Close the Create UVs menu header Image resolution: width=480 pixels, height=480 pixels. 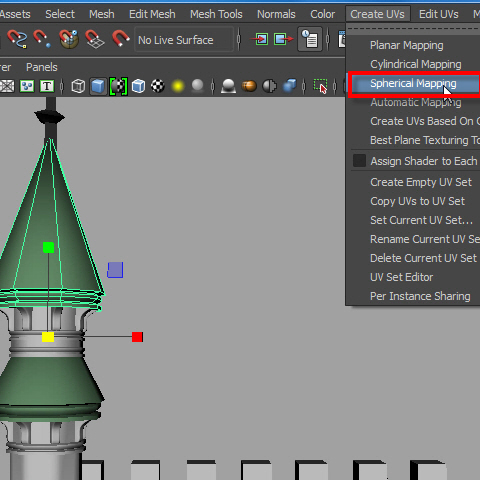(x=377, y=14)
